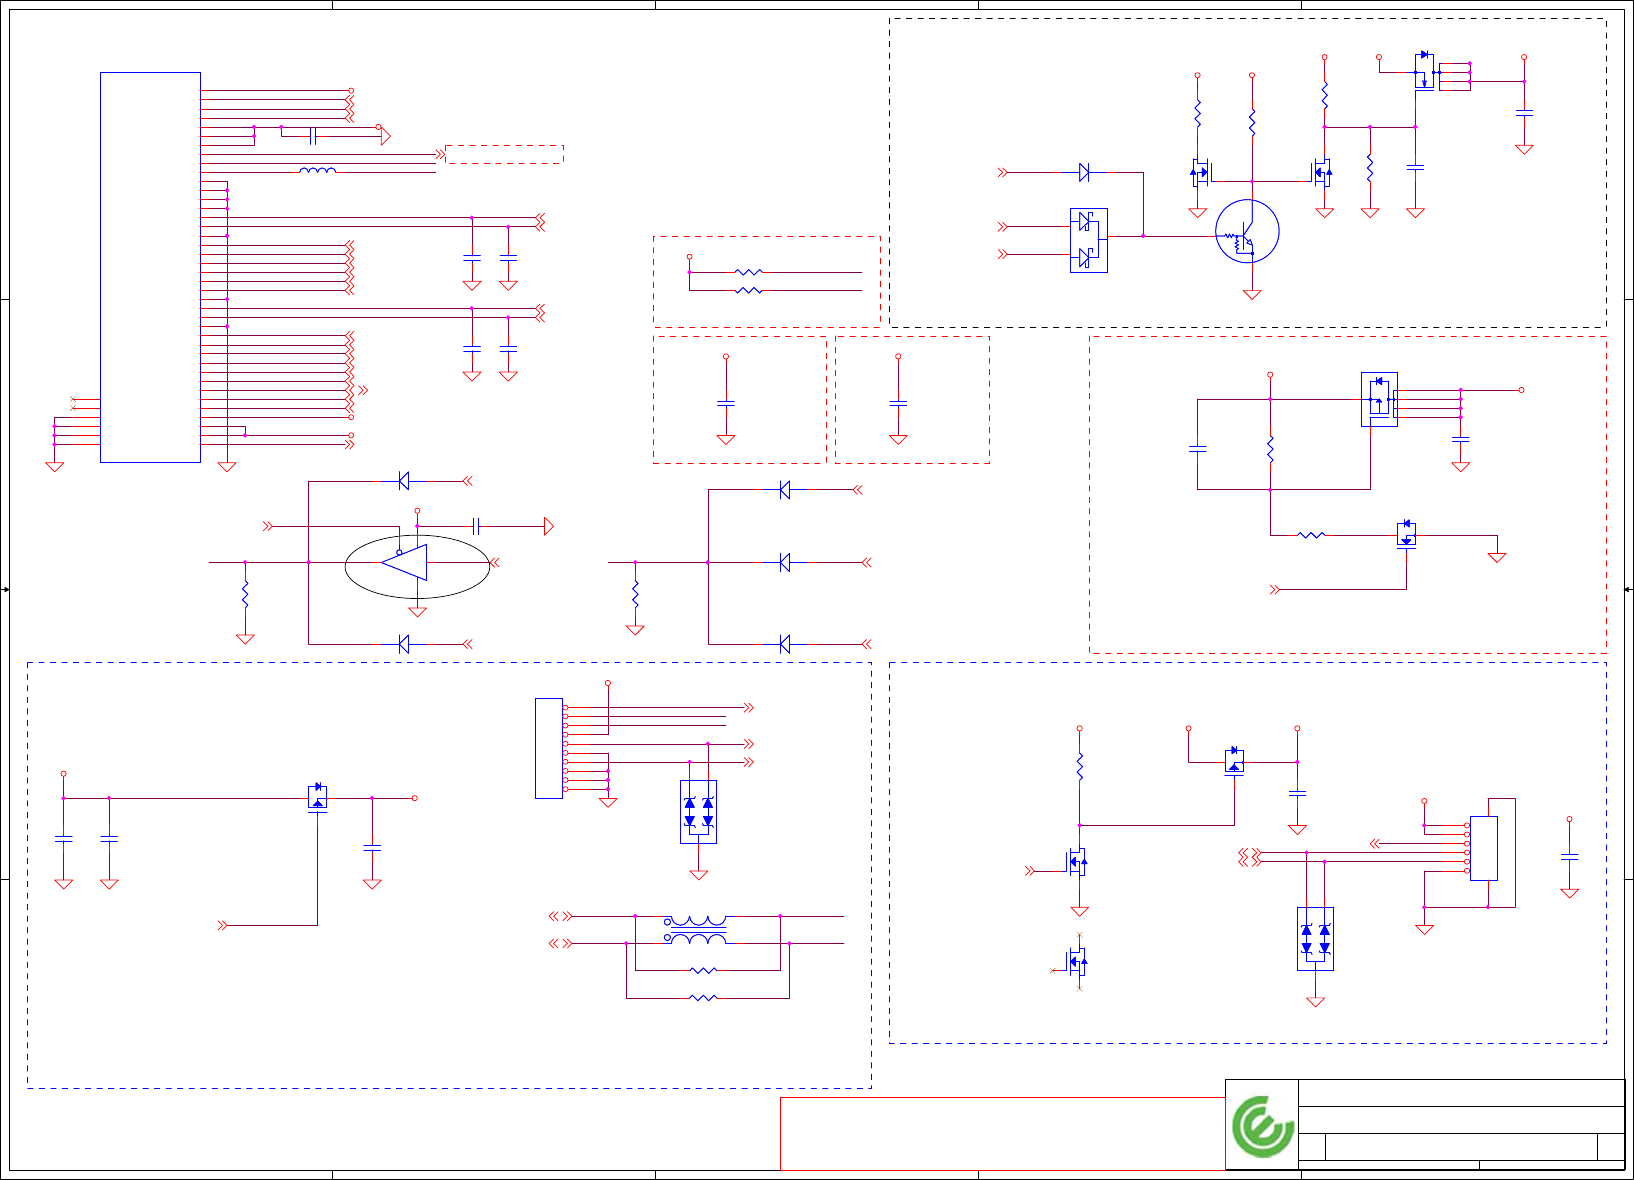1634x1180 pixels.
Task: Click the green swirl company logo
Action: point(1263,1126)
